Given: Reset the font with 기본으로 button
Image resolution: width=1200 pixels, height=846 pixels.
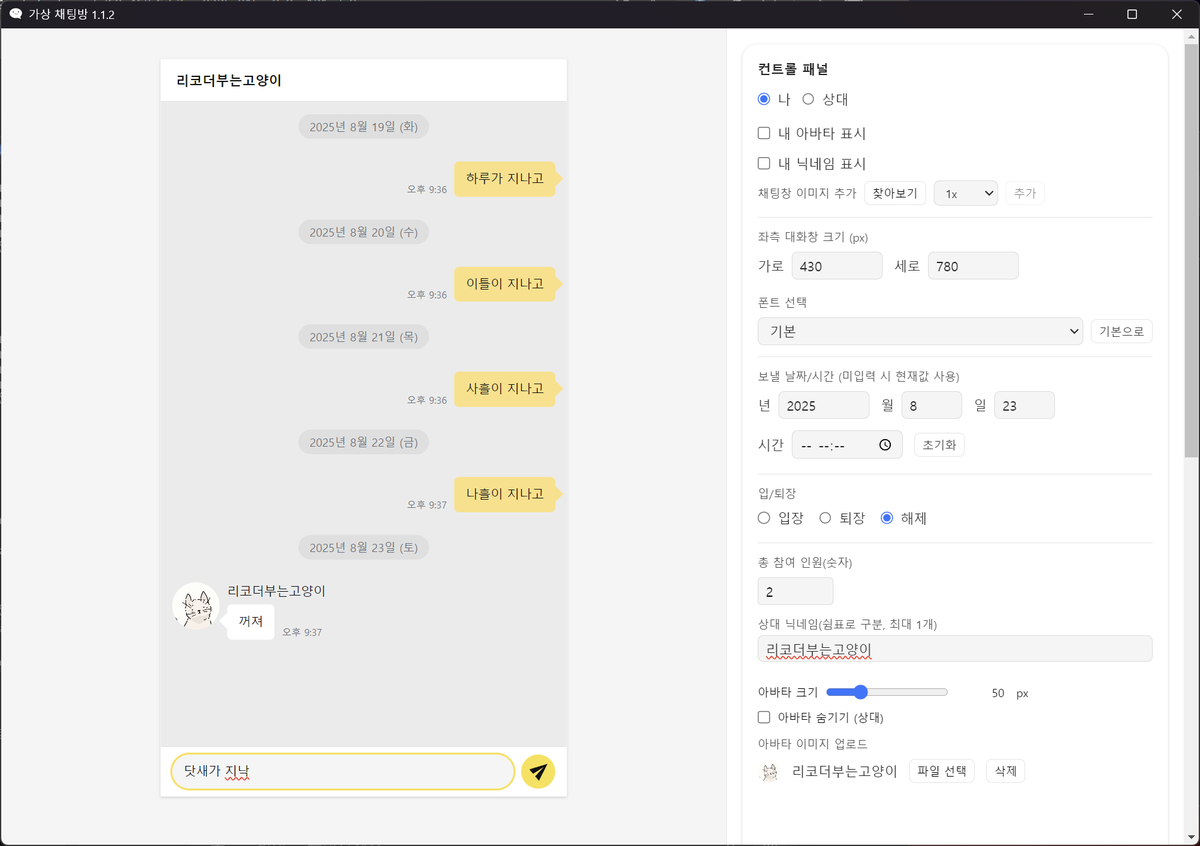Looking at the screenshot, I should (1121, 331).
